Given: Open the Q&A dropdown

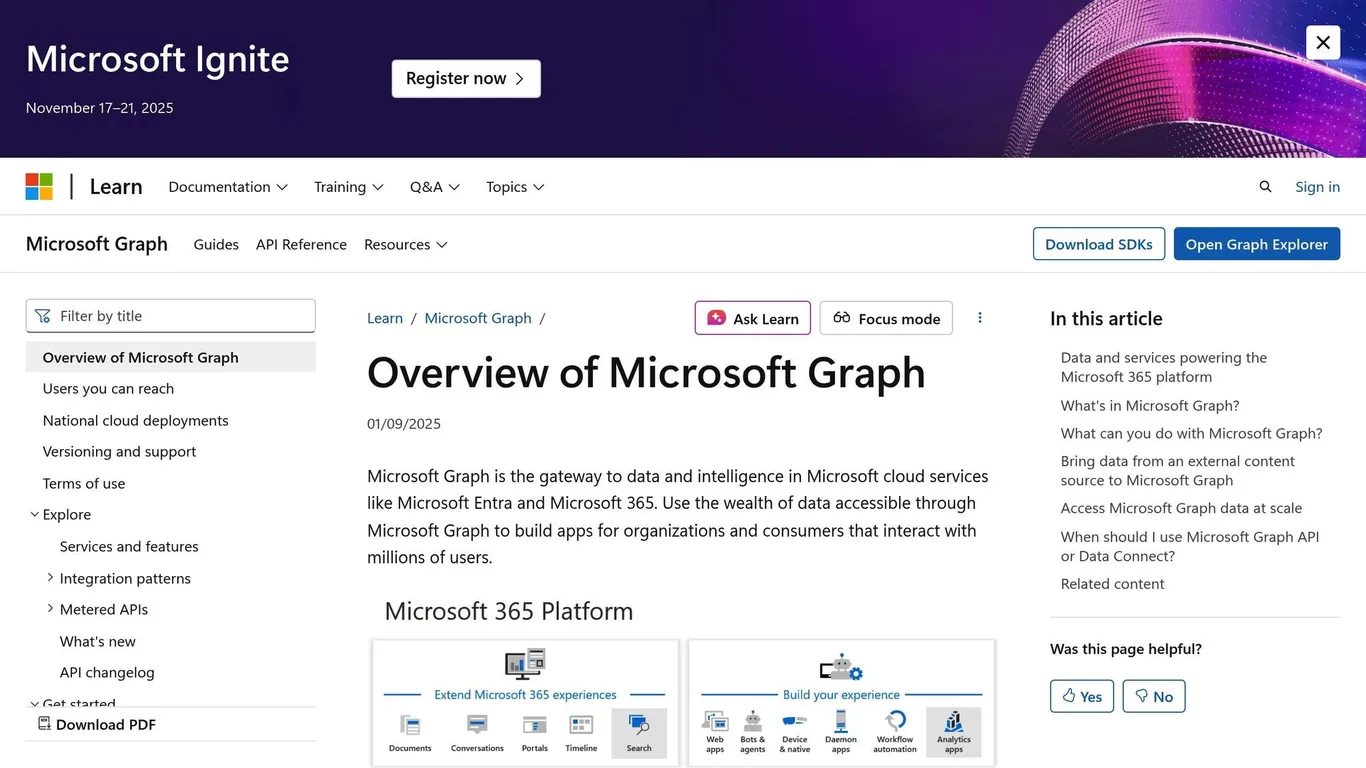Looking at the screenshot, I should pyautogui.click(x=435, y=187).
